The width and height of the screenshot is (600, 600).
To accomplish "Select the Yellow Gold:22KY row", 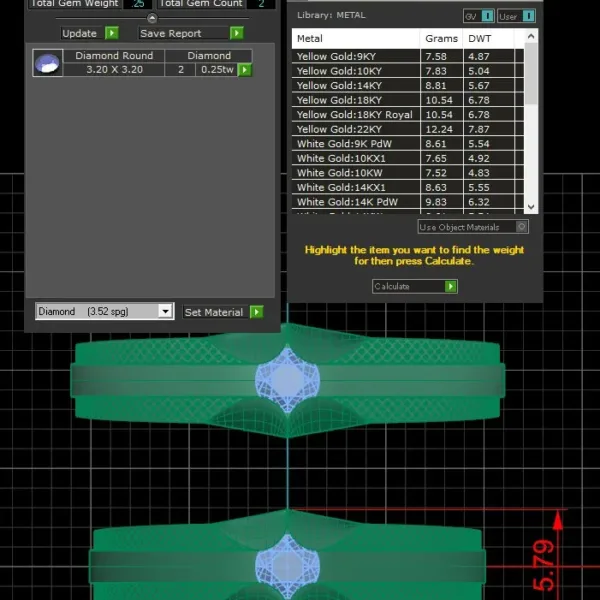I will (x=408, y=129).
